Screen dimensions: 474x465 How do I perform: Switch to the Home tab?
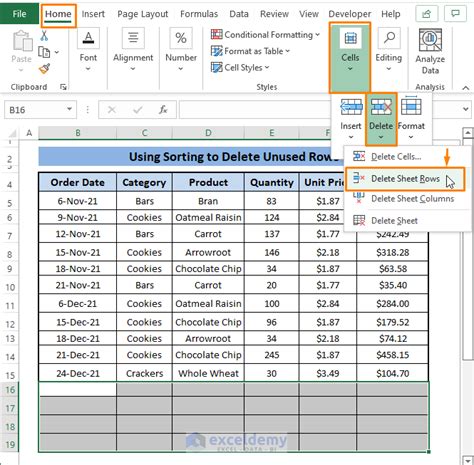click(58, 14)
